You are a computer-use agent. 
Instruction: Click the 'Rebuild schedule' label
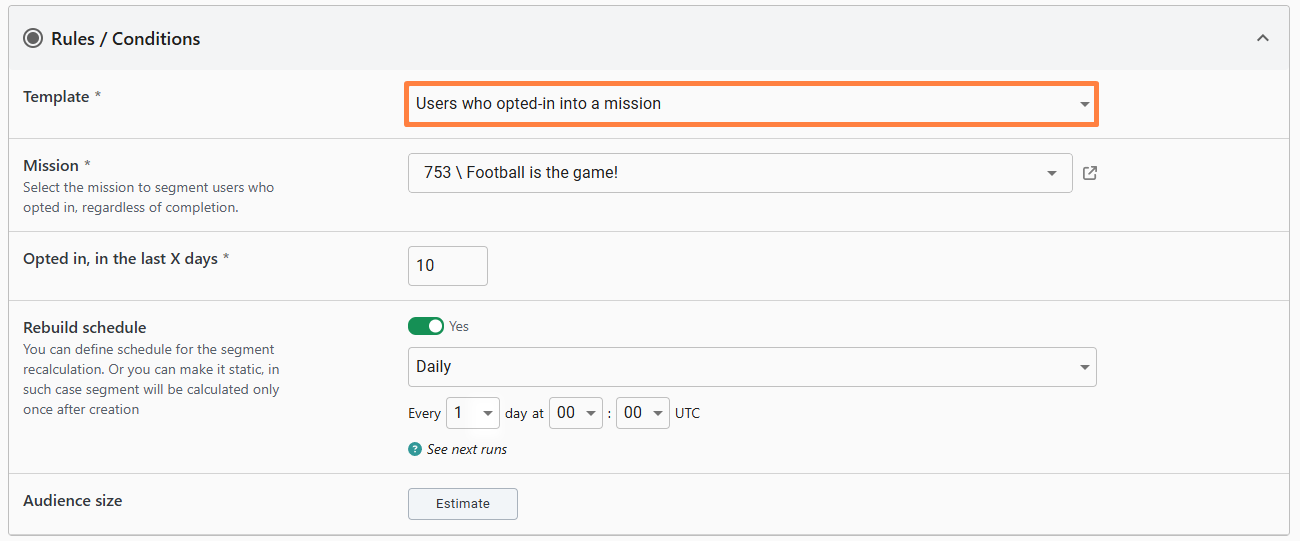point(85,328)
